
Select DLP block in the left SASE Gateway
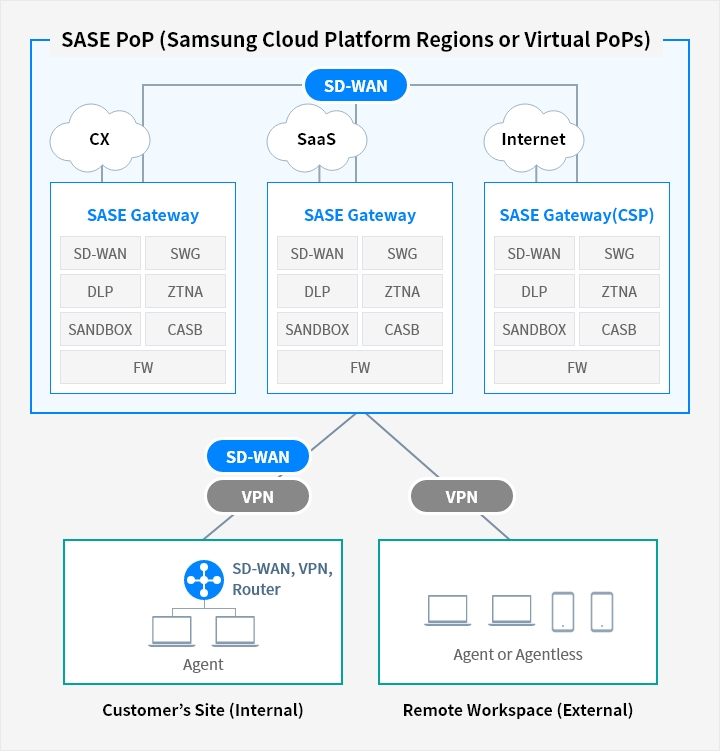click(100, 292)
